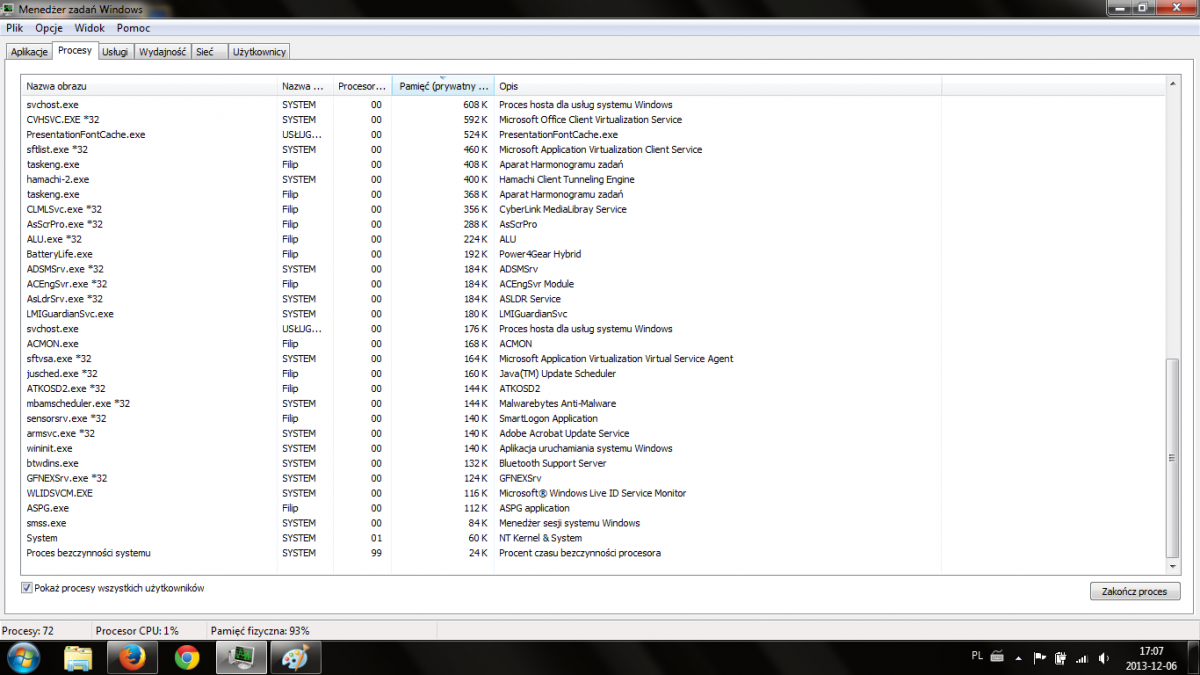Switch to Firefox on the taskbar
Viewport: 1200px width, 675px height.
132,657
